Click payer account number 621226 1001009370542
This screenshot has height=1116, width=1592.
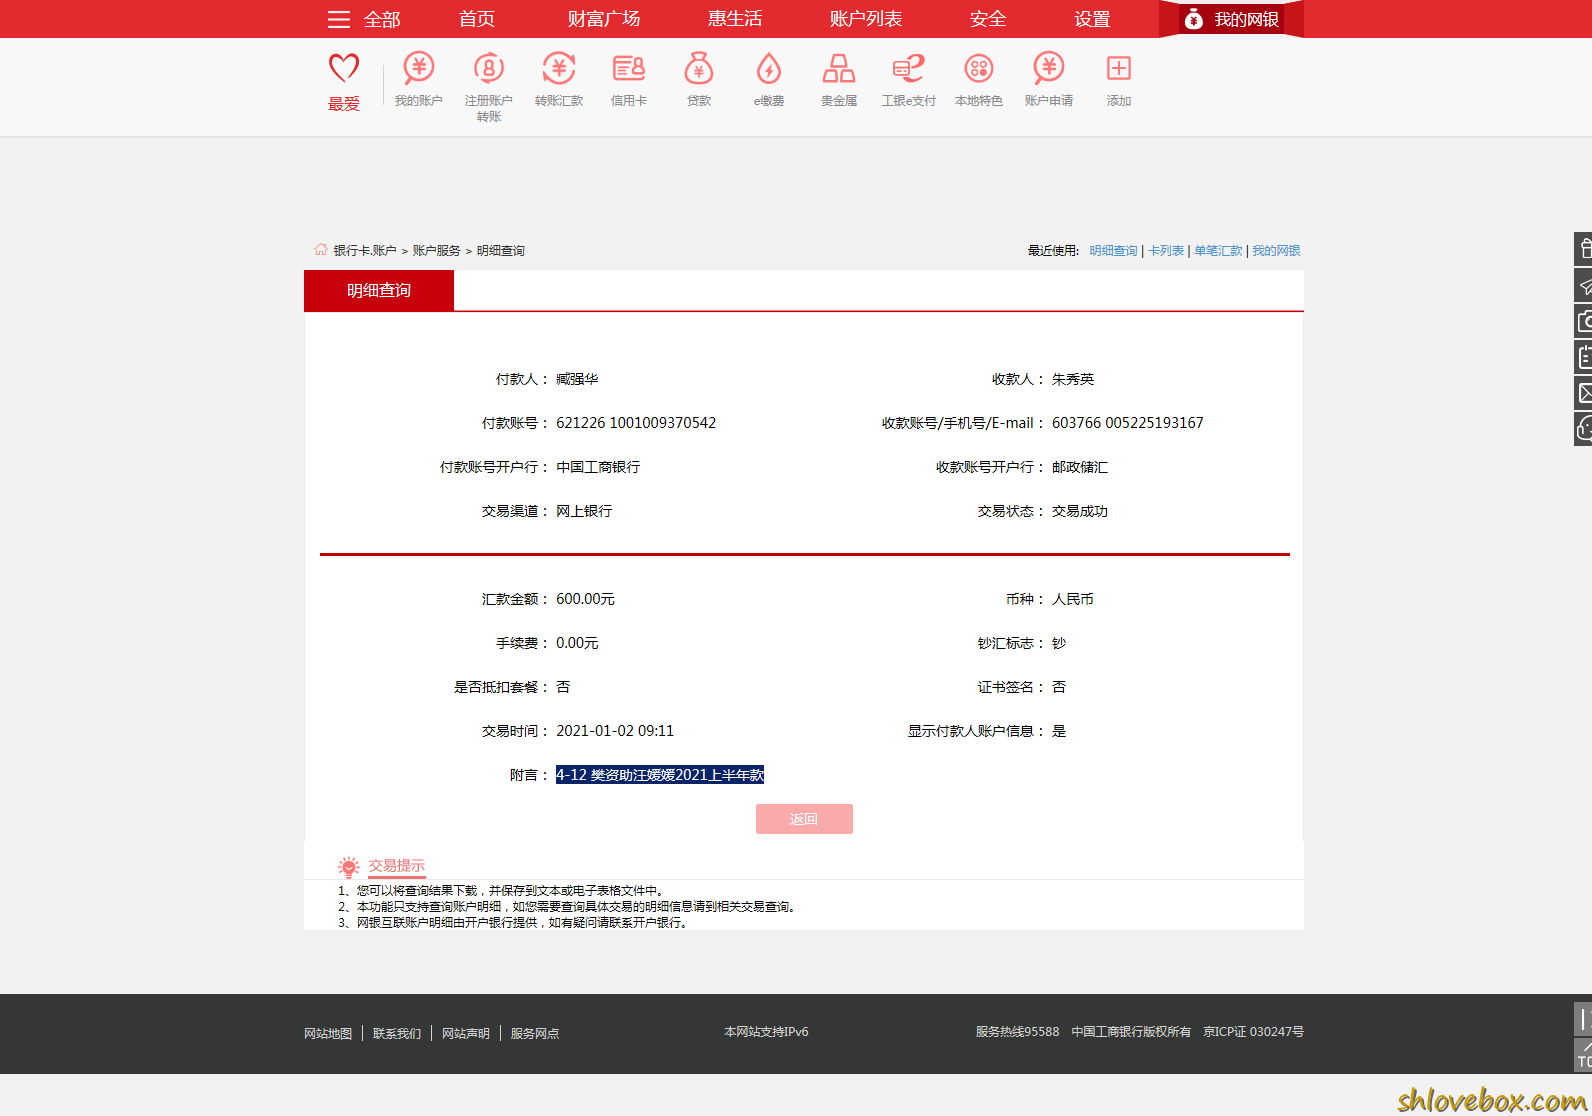click(x=636, y=423)
